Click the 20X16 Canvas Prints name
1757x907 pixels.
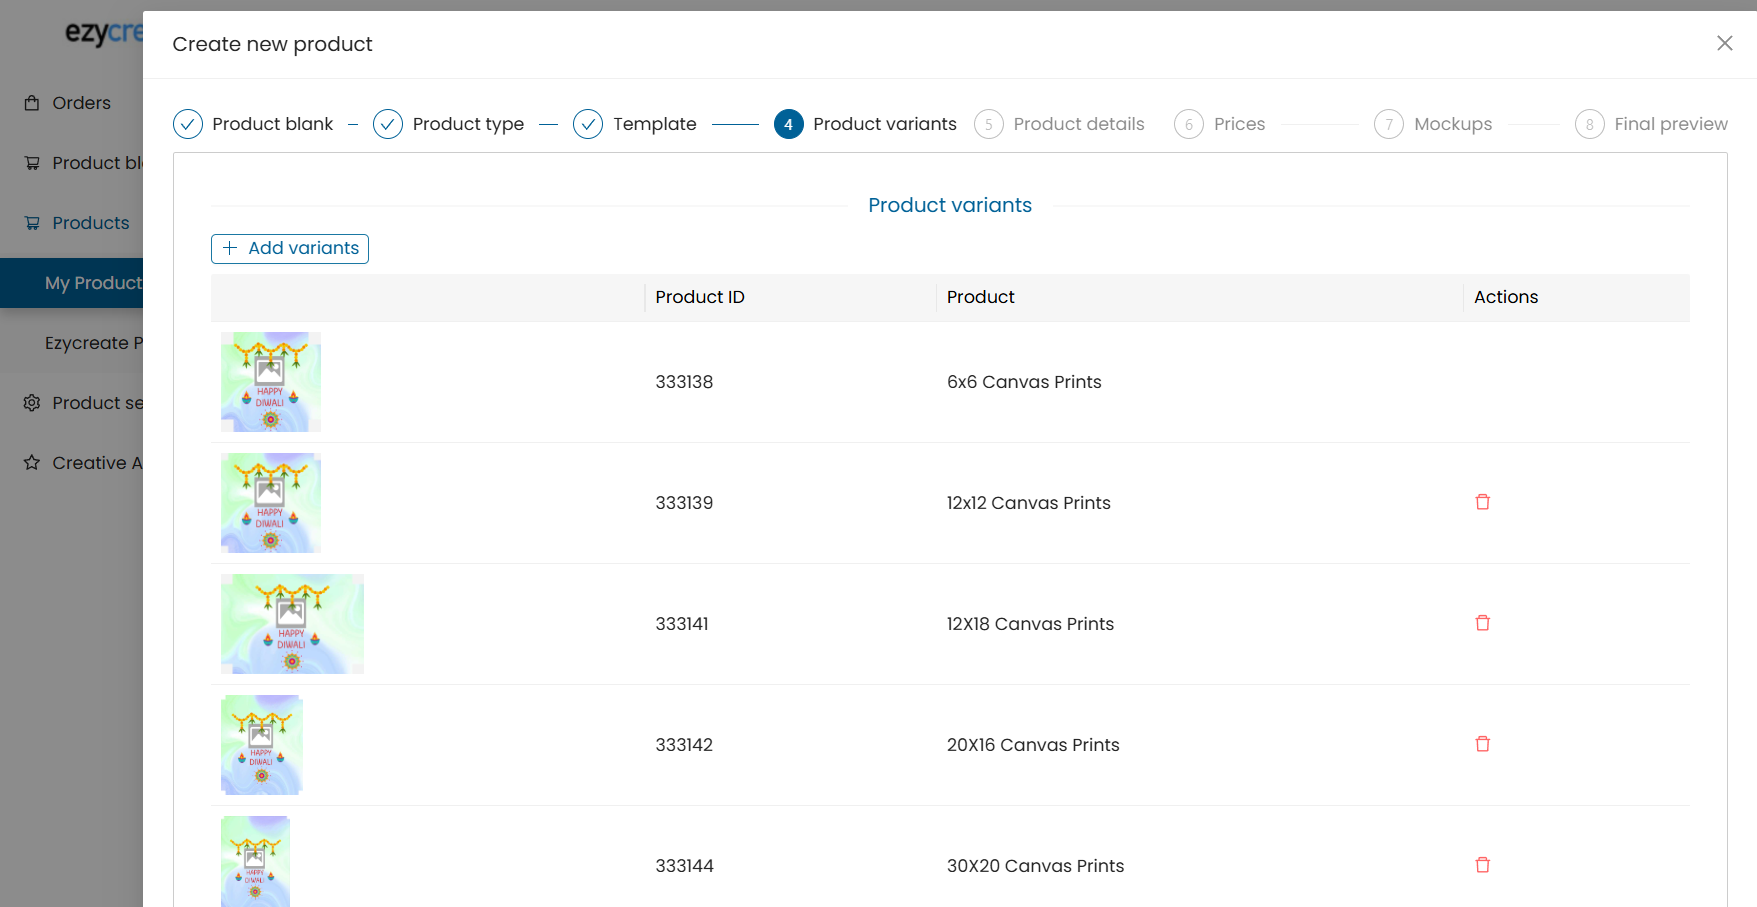(1033, 745)
